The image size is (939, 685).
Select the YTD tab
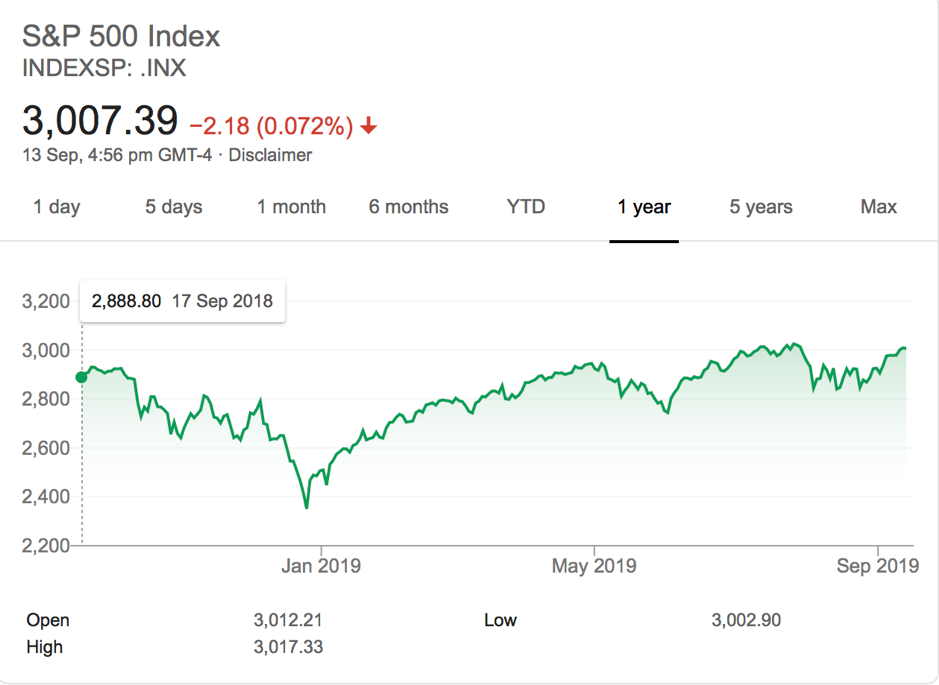click(526, 207)
